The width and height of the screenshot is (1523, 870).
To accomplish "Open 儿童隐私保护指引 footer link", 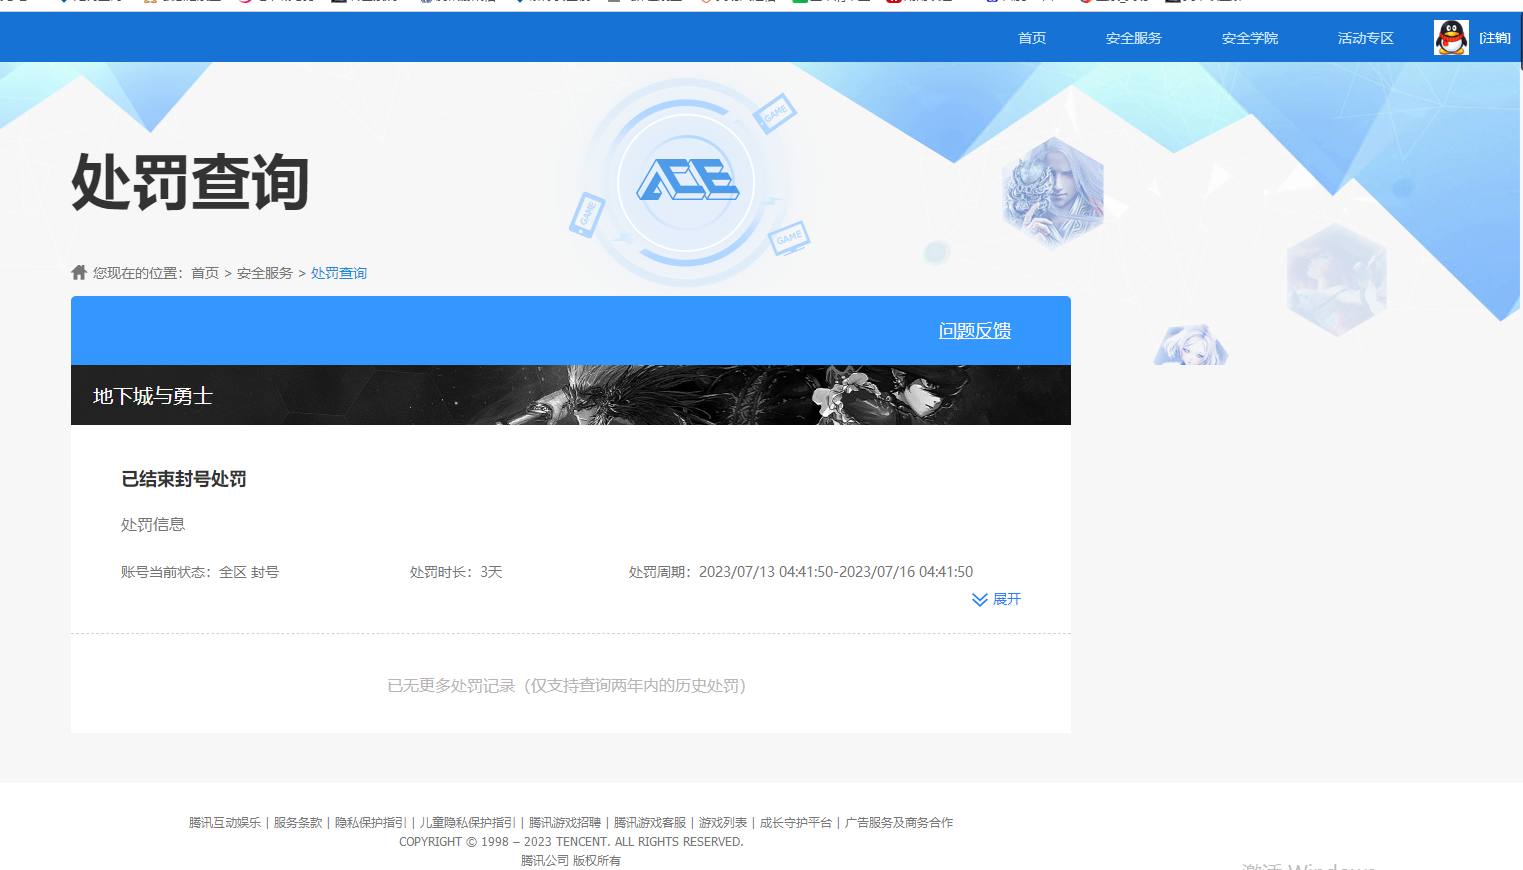I will 468,822.
